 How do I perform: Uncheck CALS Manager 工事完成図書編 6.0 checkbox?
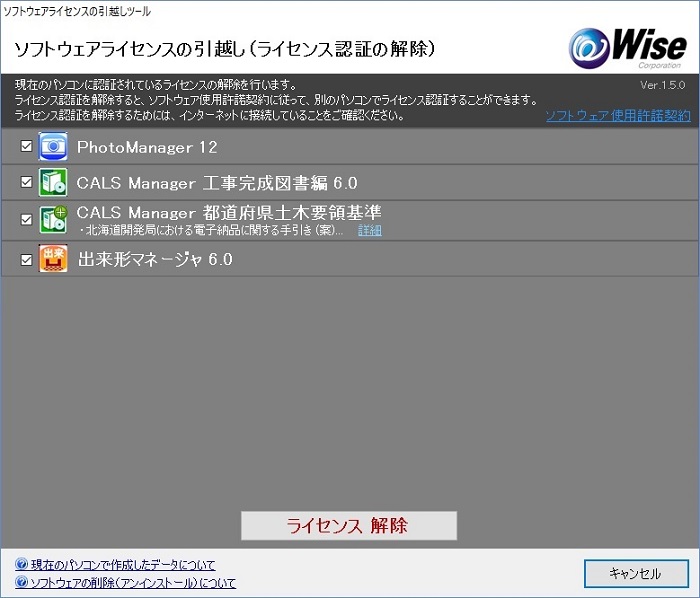pyautogui.click(x=26, y=182)
